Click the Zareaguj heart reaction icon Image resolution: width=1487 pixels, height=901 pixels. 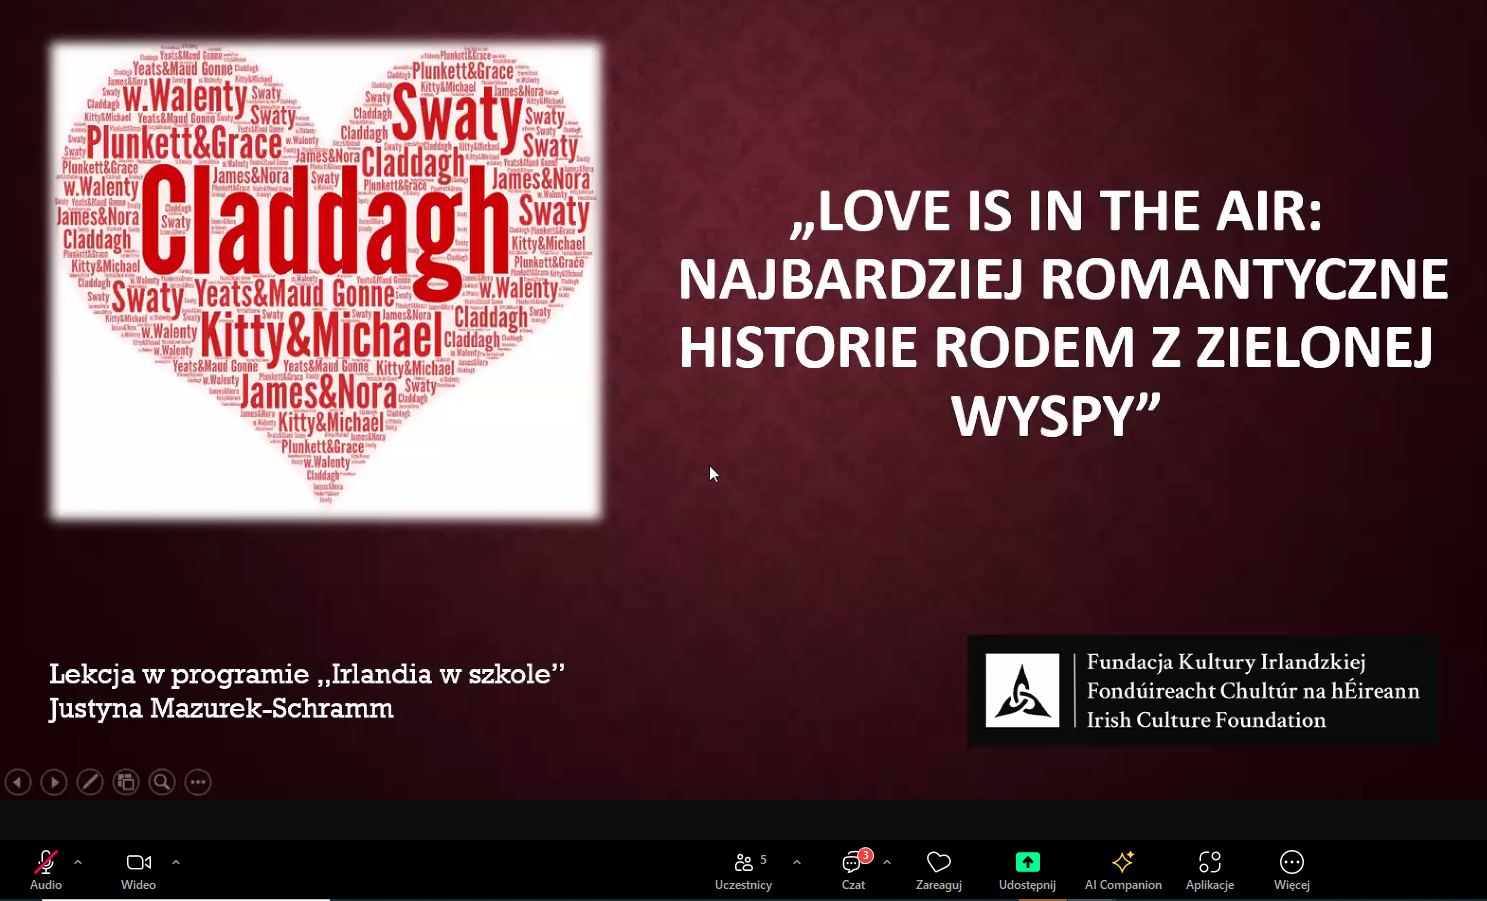click(938, 862)
